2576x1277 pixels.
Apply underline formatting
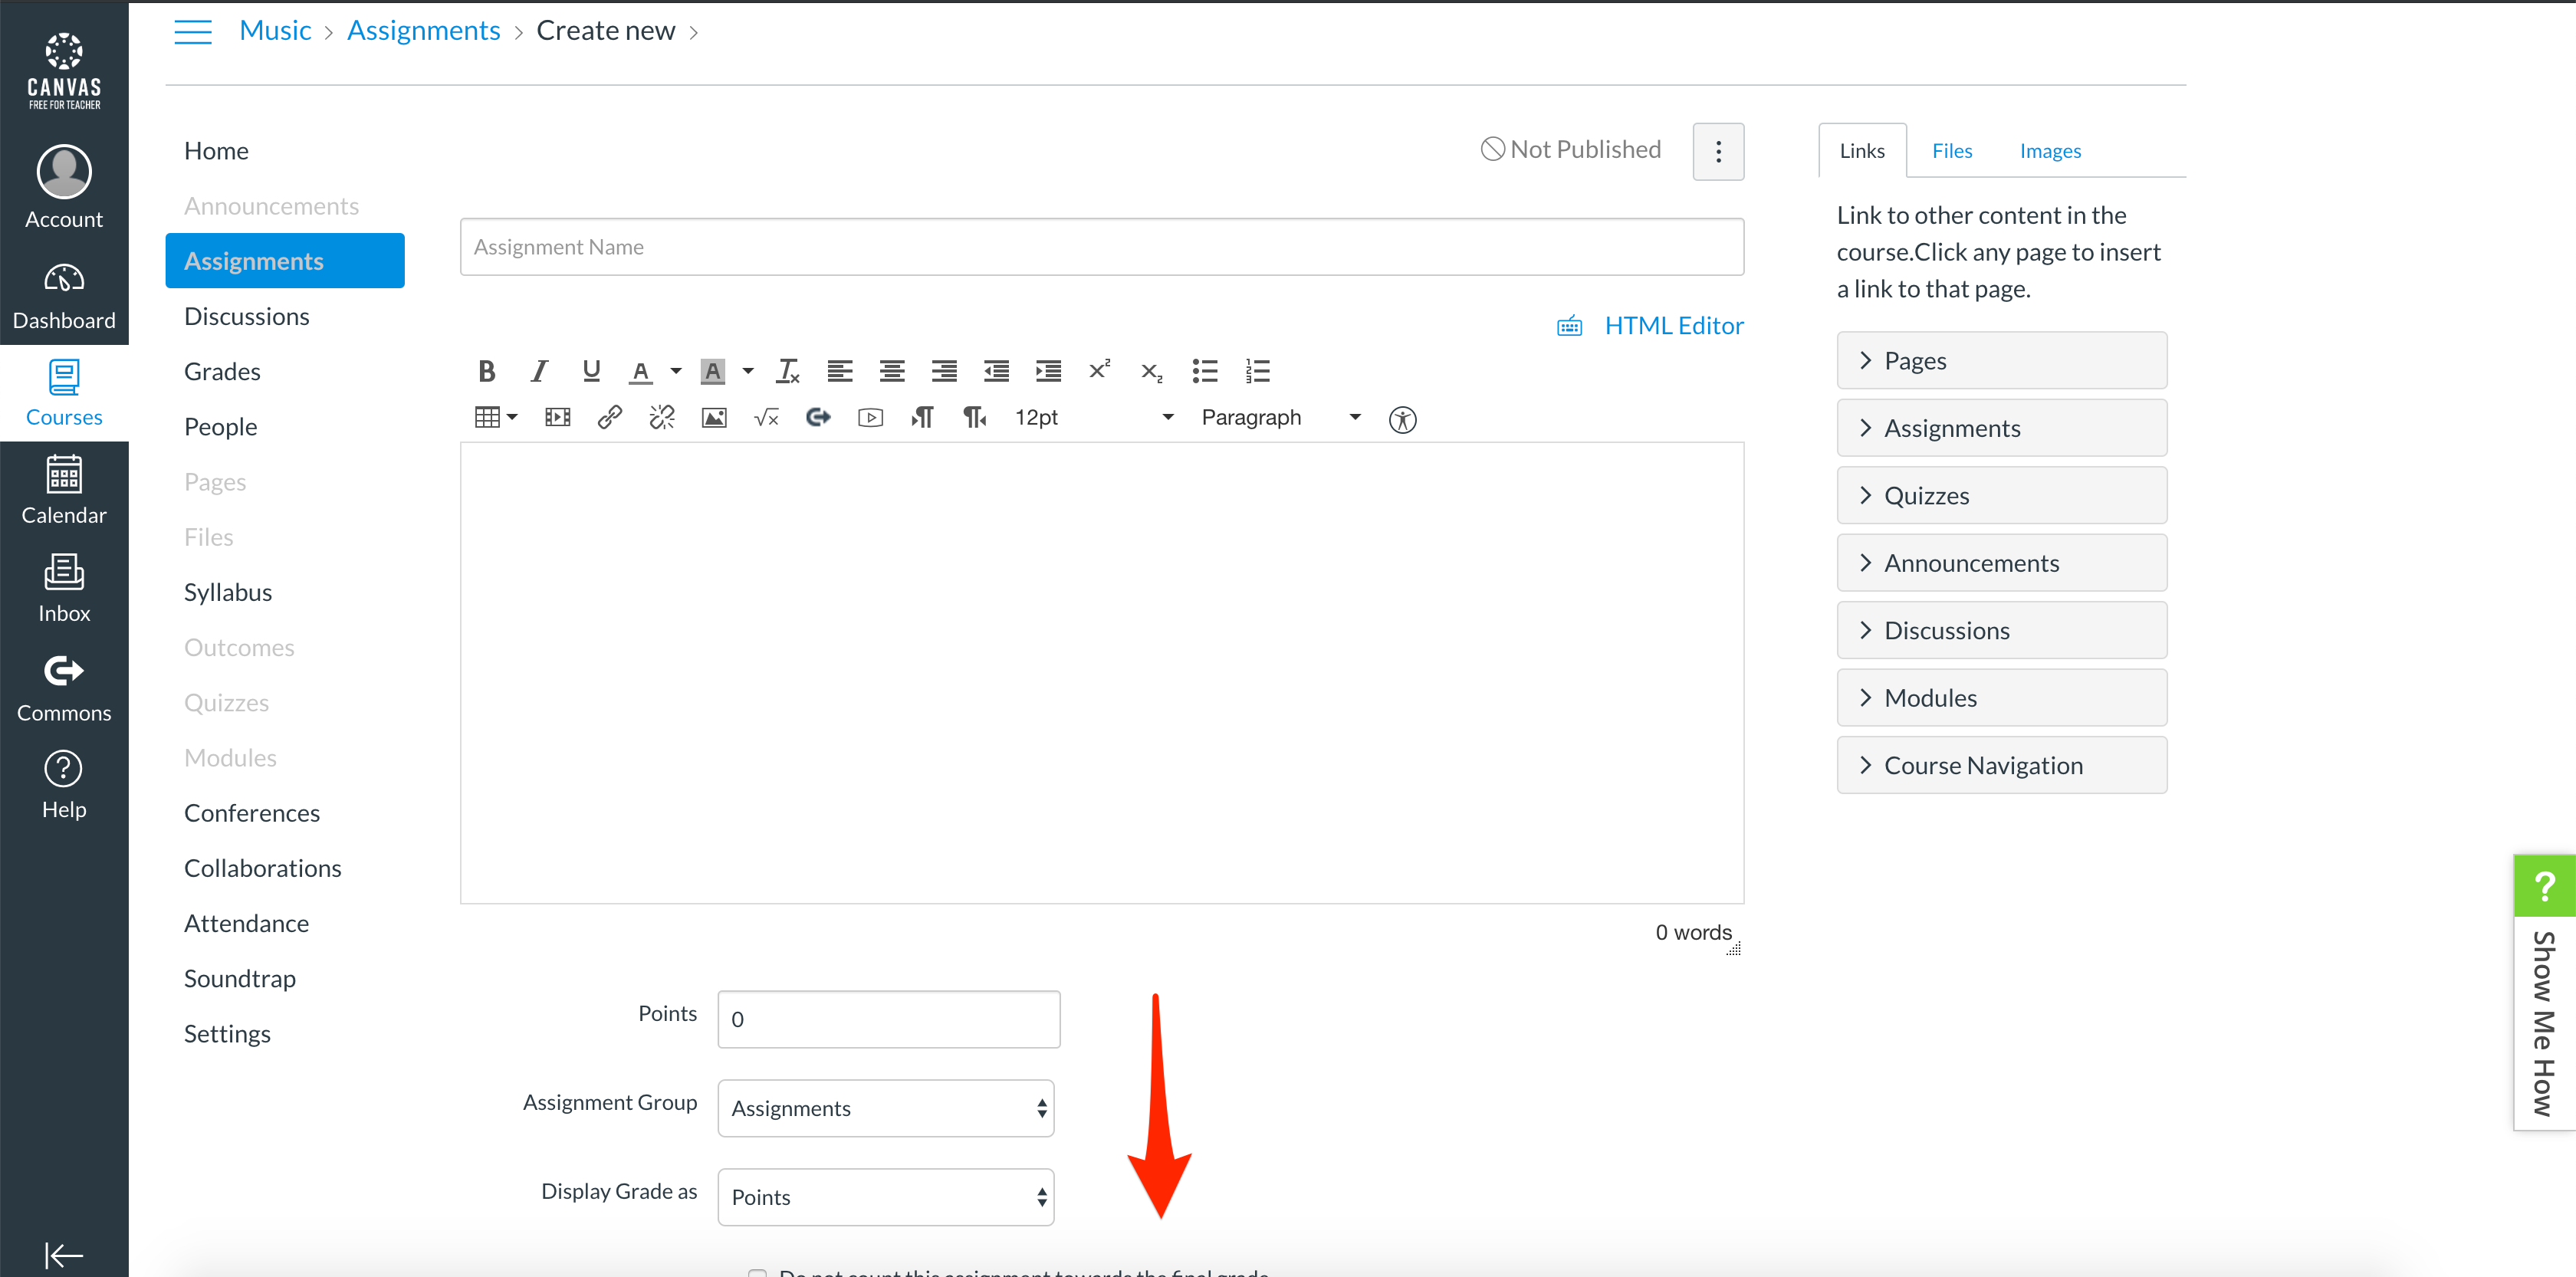[591, 371]
